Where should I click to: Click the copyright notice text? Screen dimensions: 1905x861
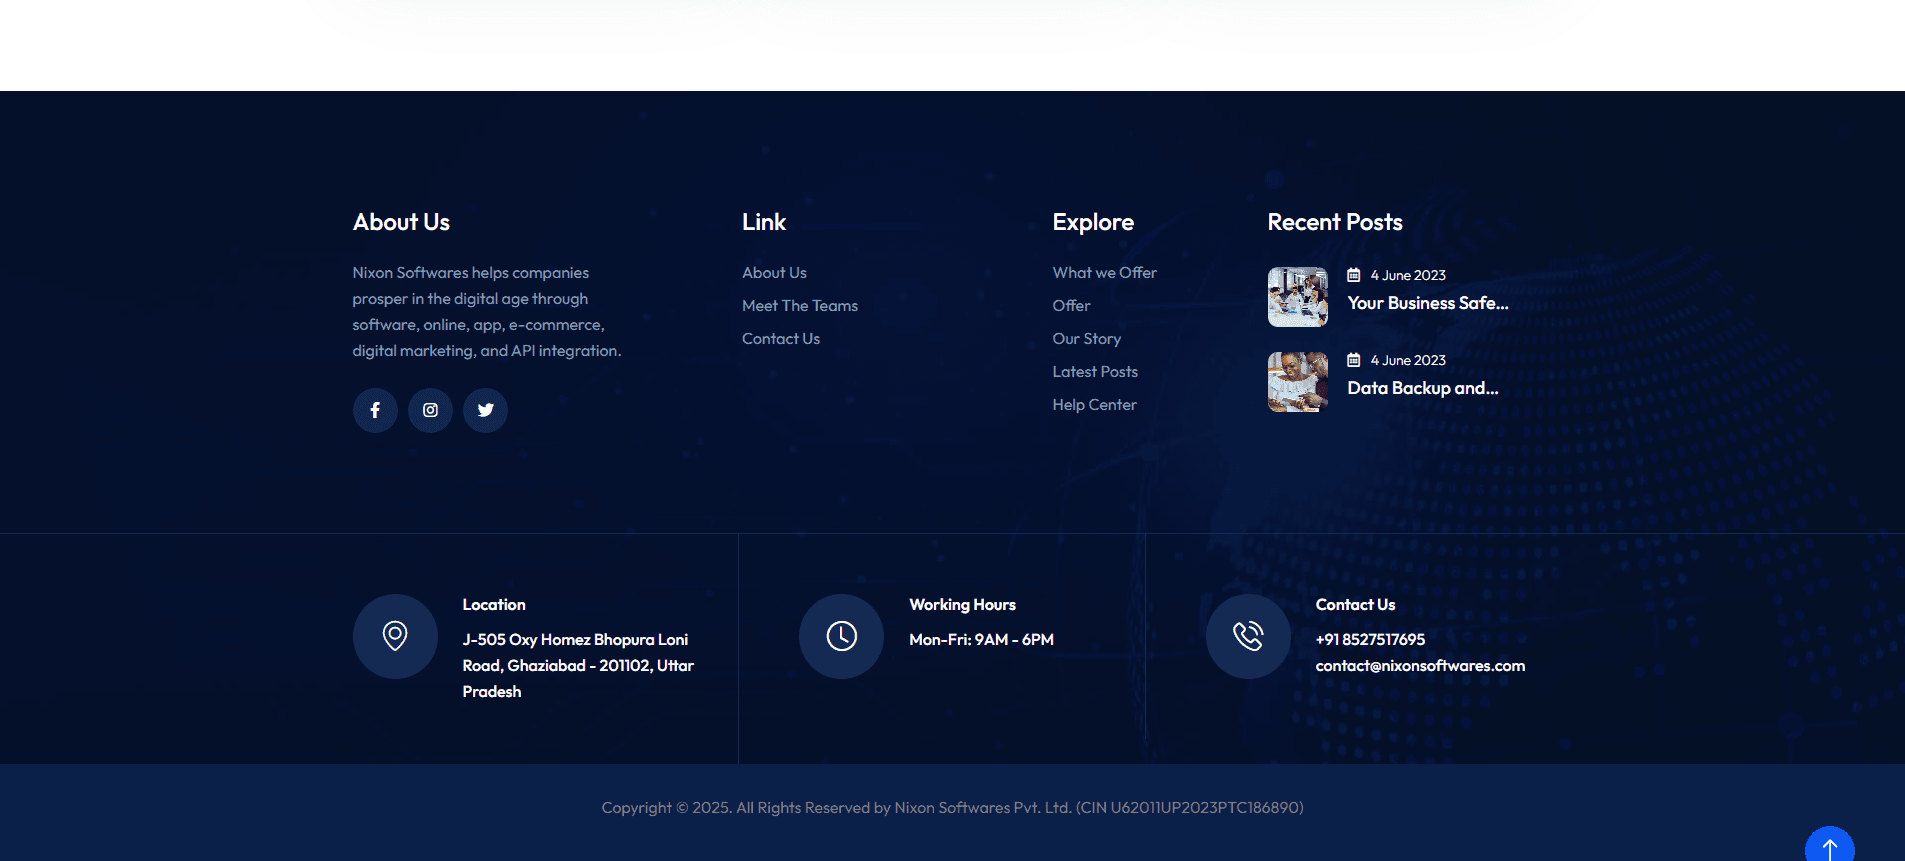952,808
